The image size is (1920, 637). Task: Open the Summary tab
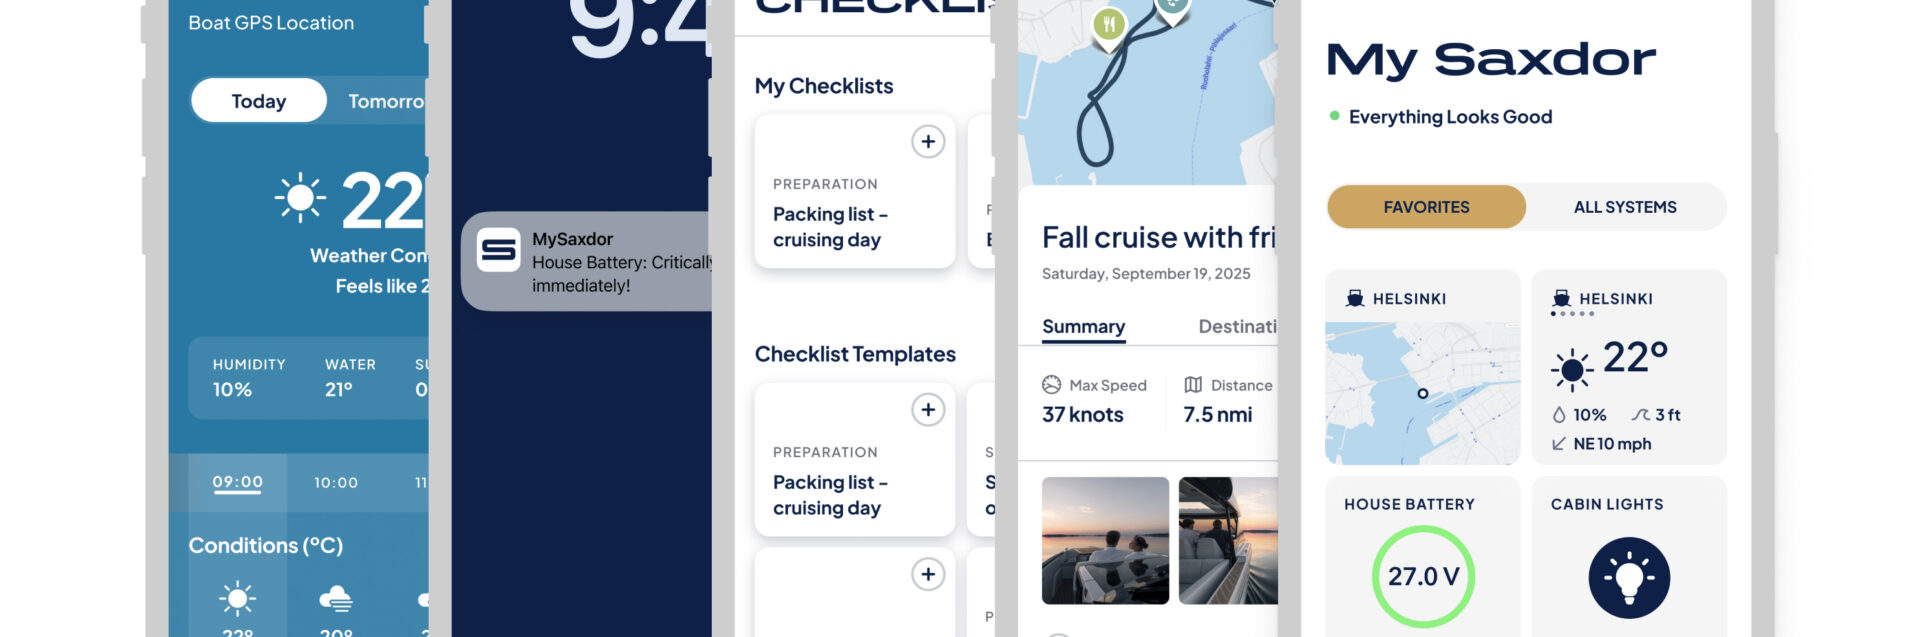click(1083, 327)
